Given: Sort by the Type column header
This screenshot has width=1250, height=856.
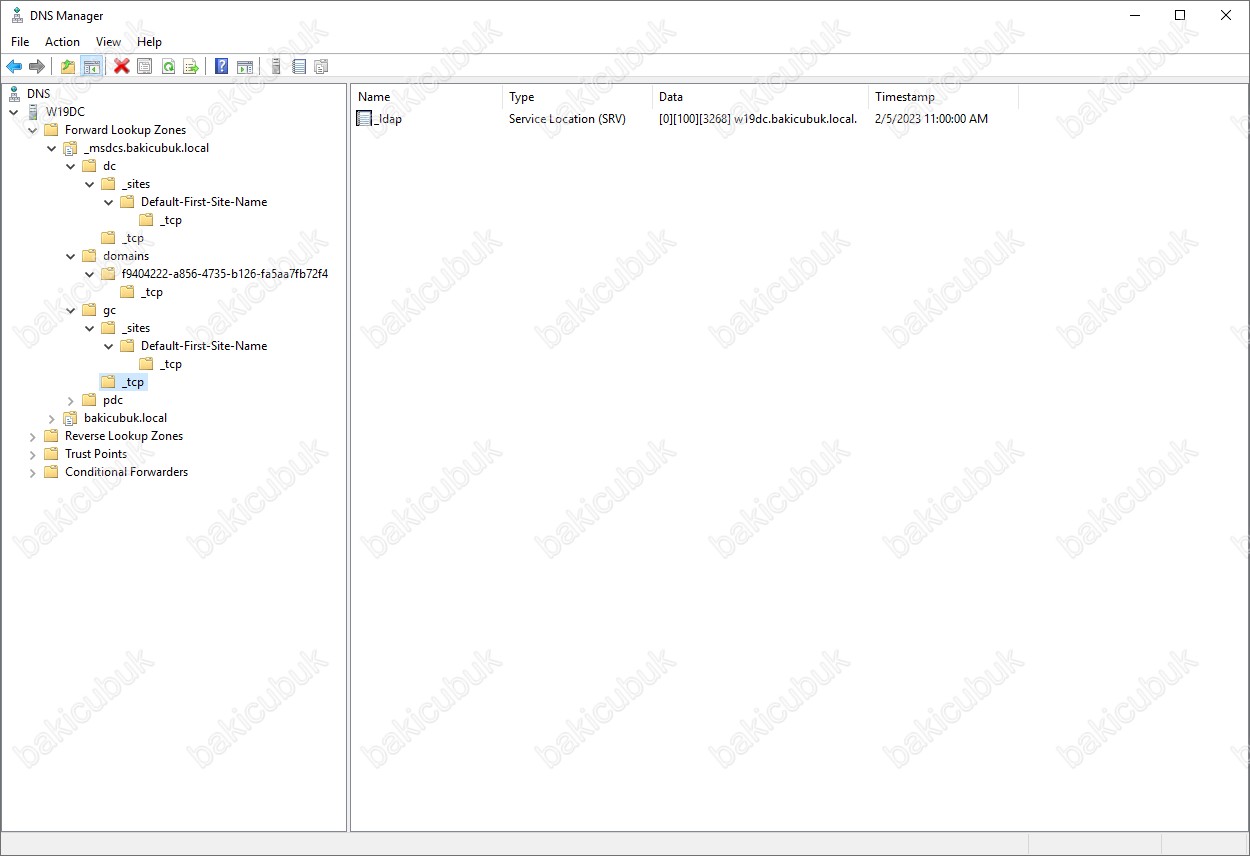Looking at the screenshot, I should pos(577,97).
